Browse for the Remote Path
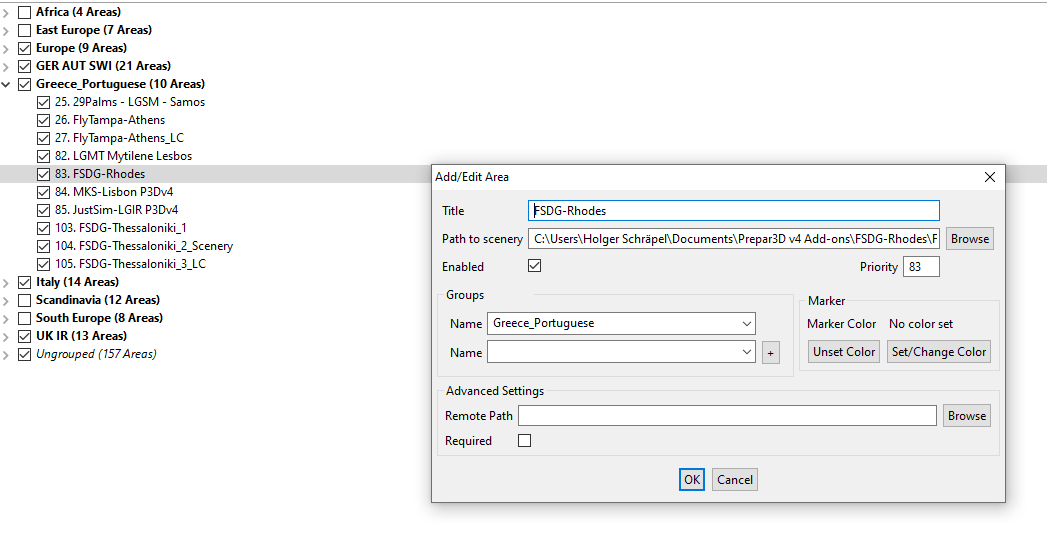The width and height of the screenshot is (1047, 554). pyautogui.click(x=966, y=416)
